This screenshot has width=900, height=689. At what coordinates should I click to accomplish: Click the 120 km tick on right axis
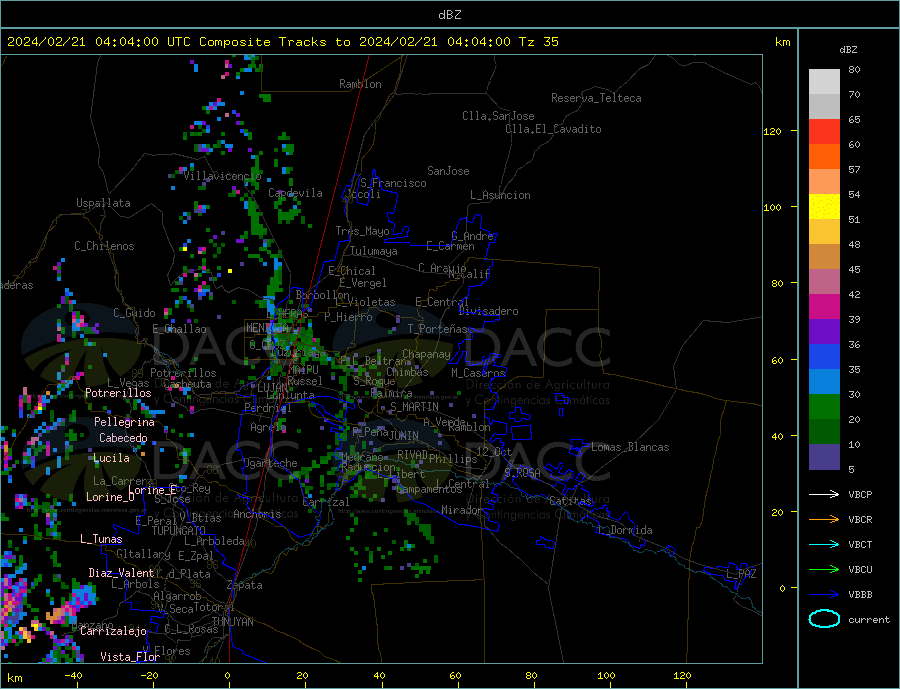(773, 131)
